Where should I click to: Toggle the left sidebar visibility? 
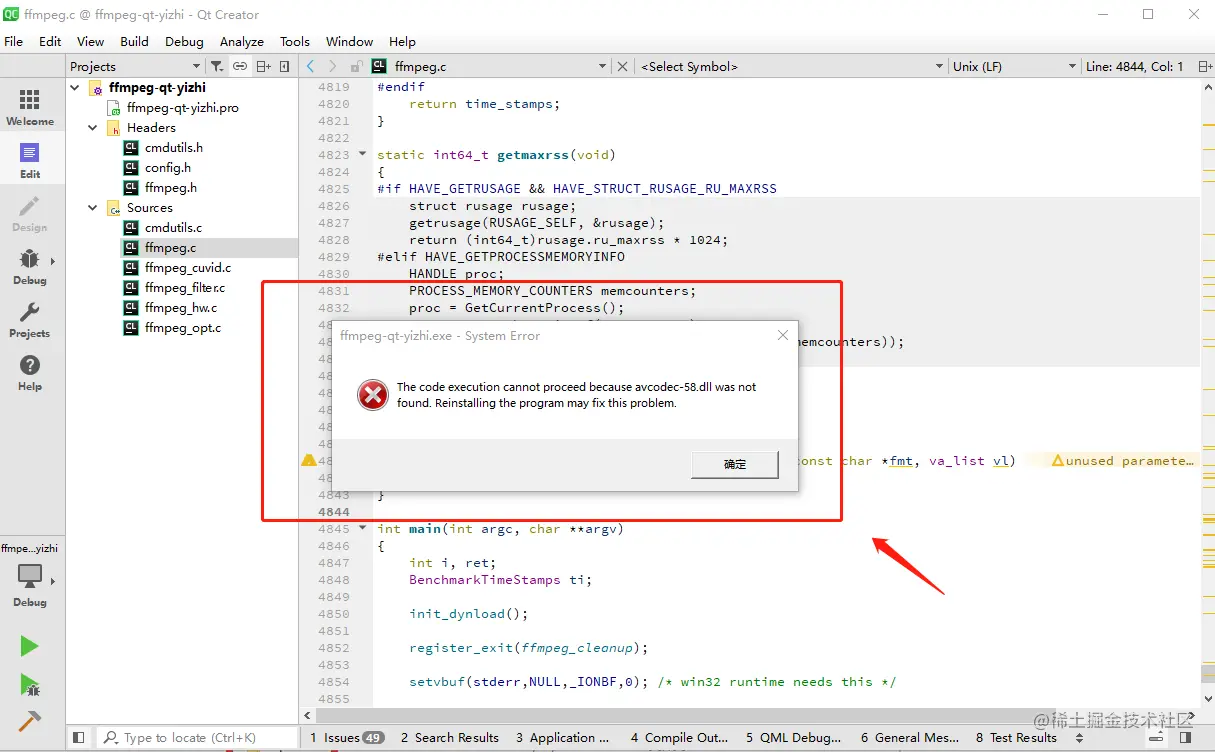pyautogui.click(x=78, y=738)
